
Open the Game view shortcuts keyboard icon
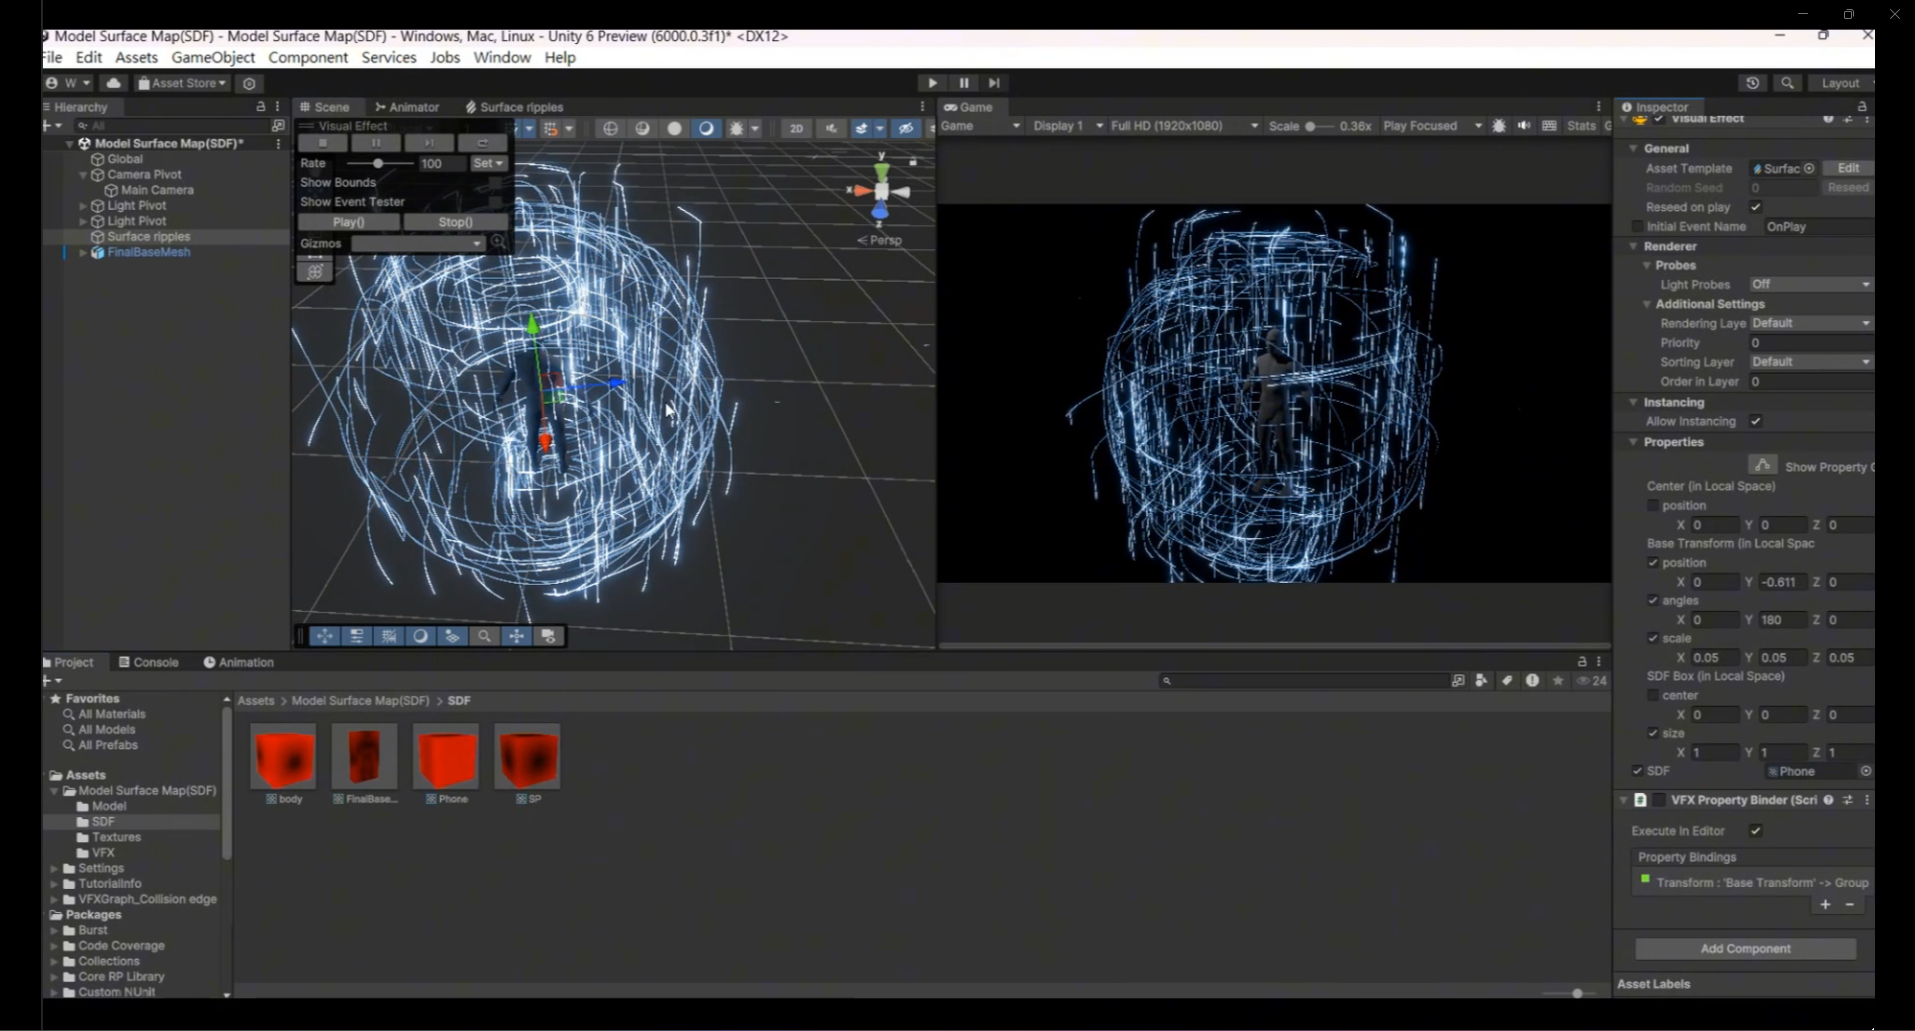1549,126
